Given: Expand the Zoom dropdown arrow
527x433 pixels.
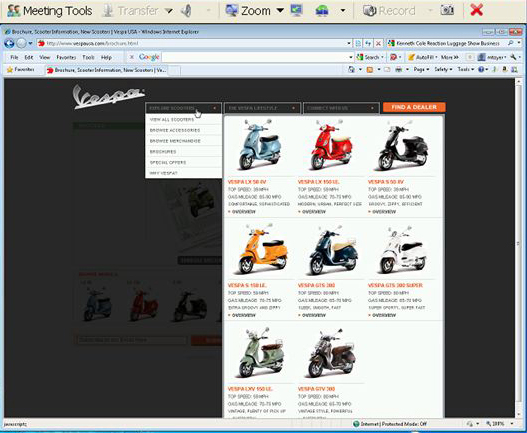Looking at the screenshot, I should coord(280,11).
